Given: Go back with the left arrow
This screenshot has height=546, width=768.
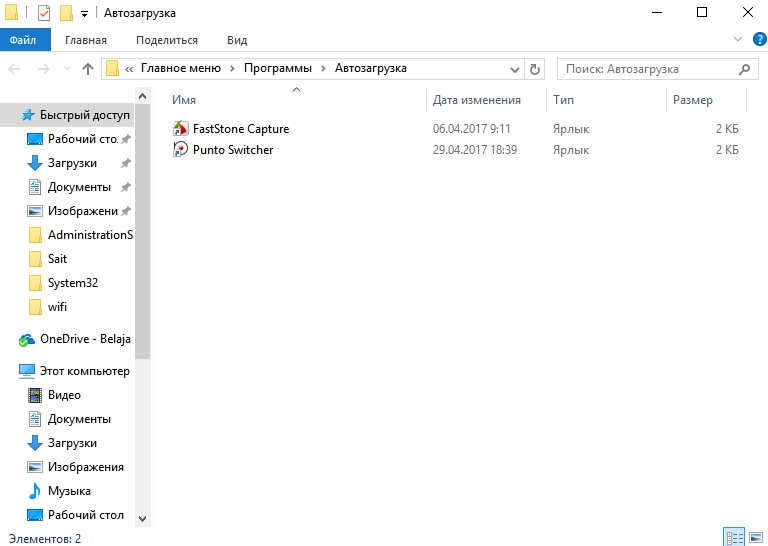Looking at the screenshot, I should [15, 69].
